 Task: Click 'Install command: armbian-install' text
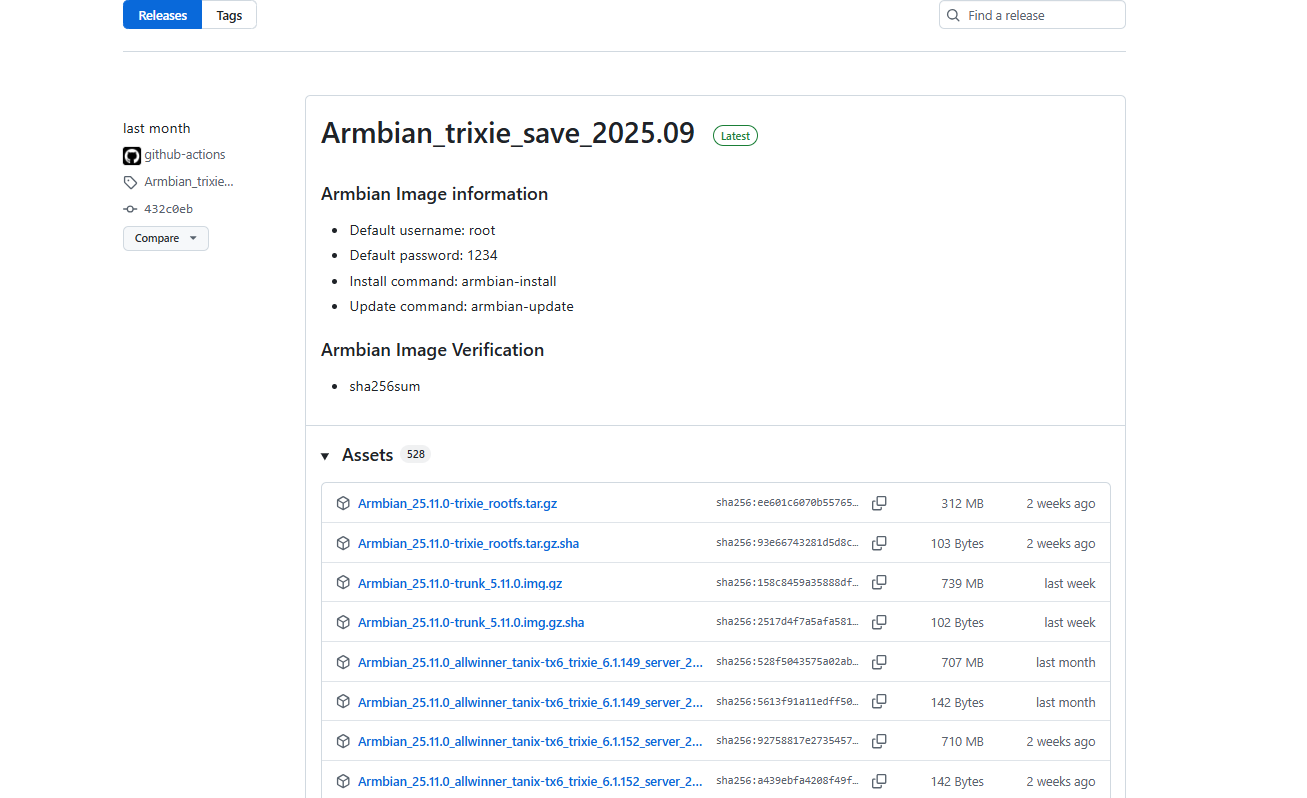point(453,281)
